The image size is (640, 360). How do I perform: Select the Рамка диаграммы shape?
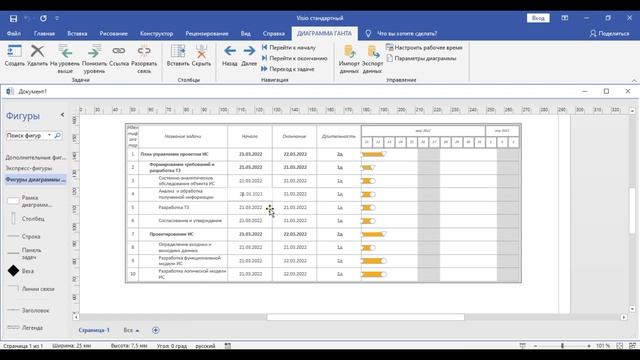point(13,200)
